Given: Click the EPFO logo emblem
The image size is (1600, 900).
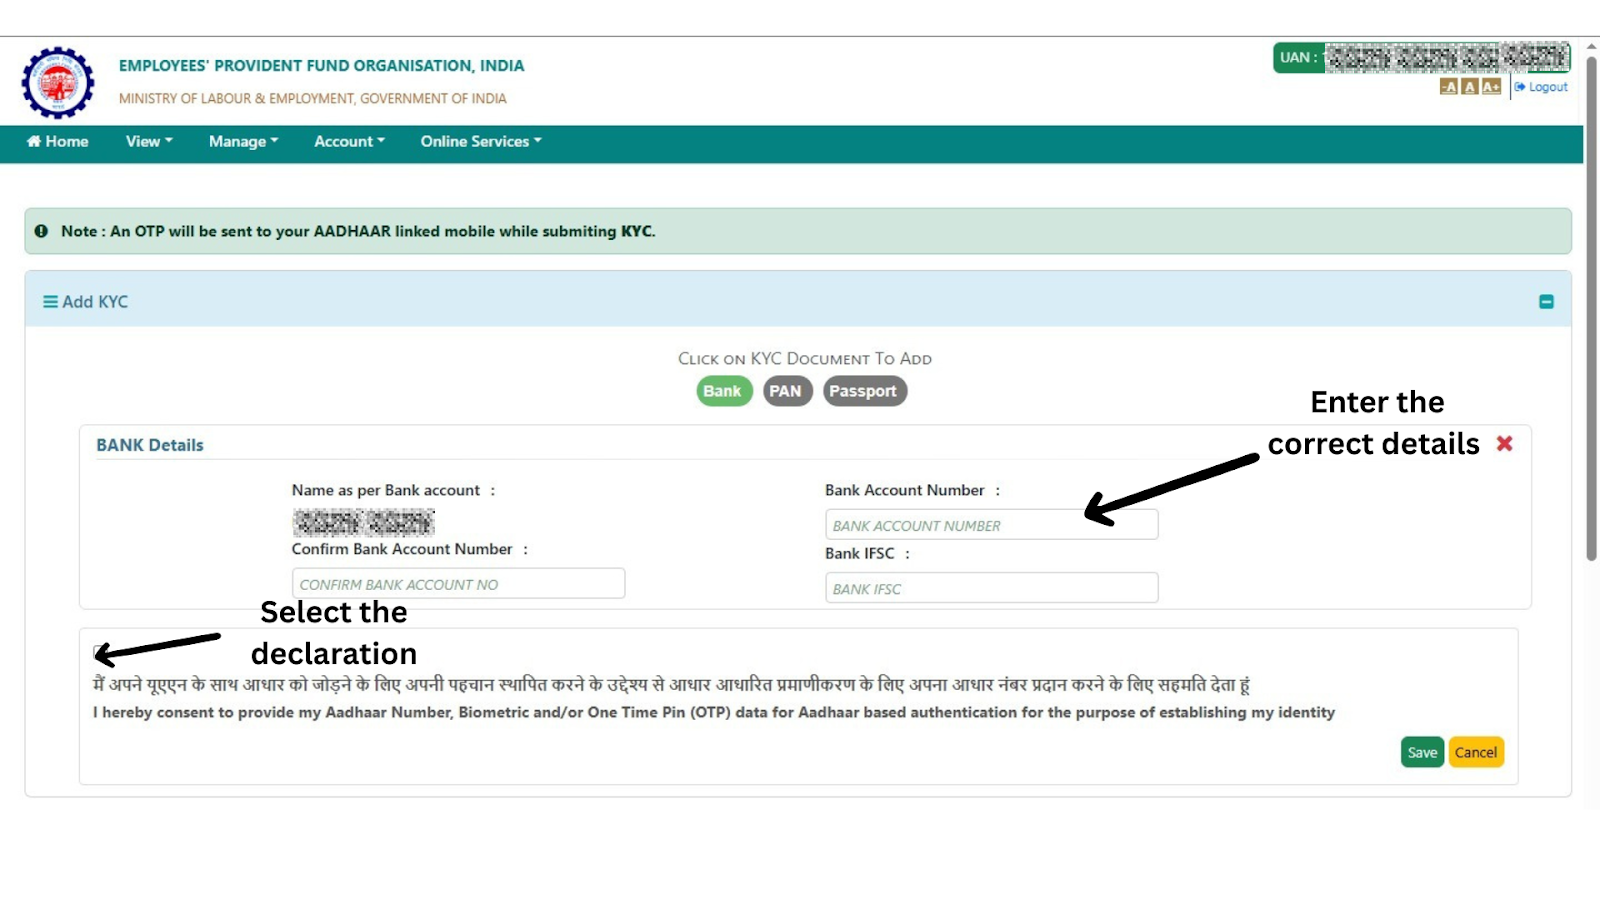Looking at the screenshot, I should coord(58,83).
